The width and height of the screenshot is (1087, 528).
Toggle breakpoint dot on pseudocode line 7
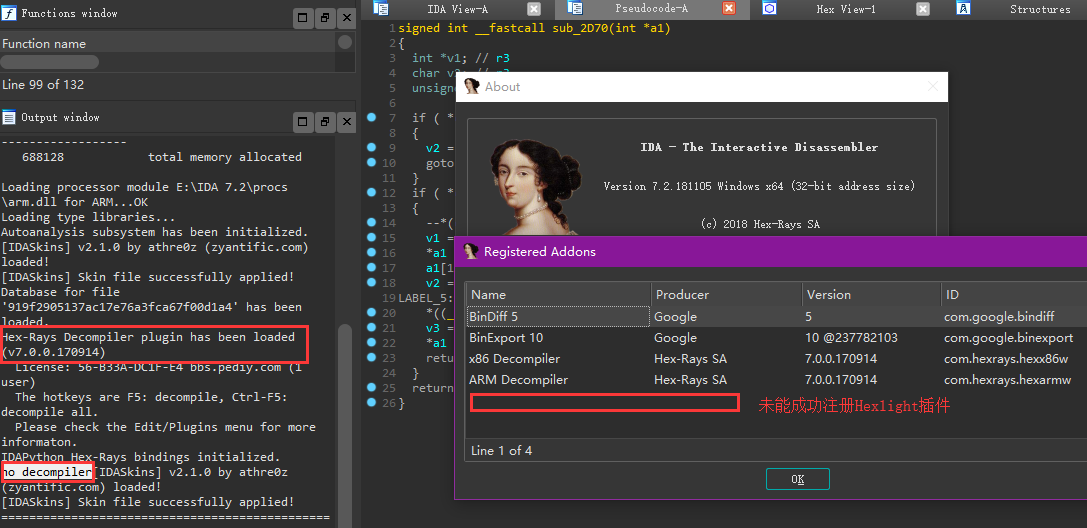click(x=371, y=117)
